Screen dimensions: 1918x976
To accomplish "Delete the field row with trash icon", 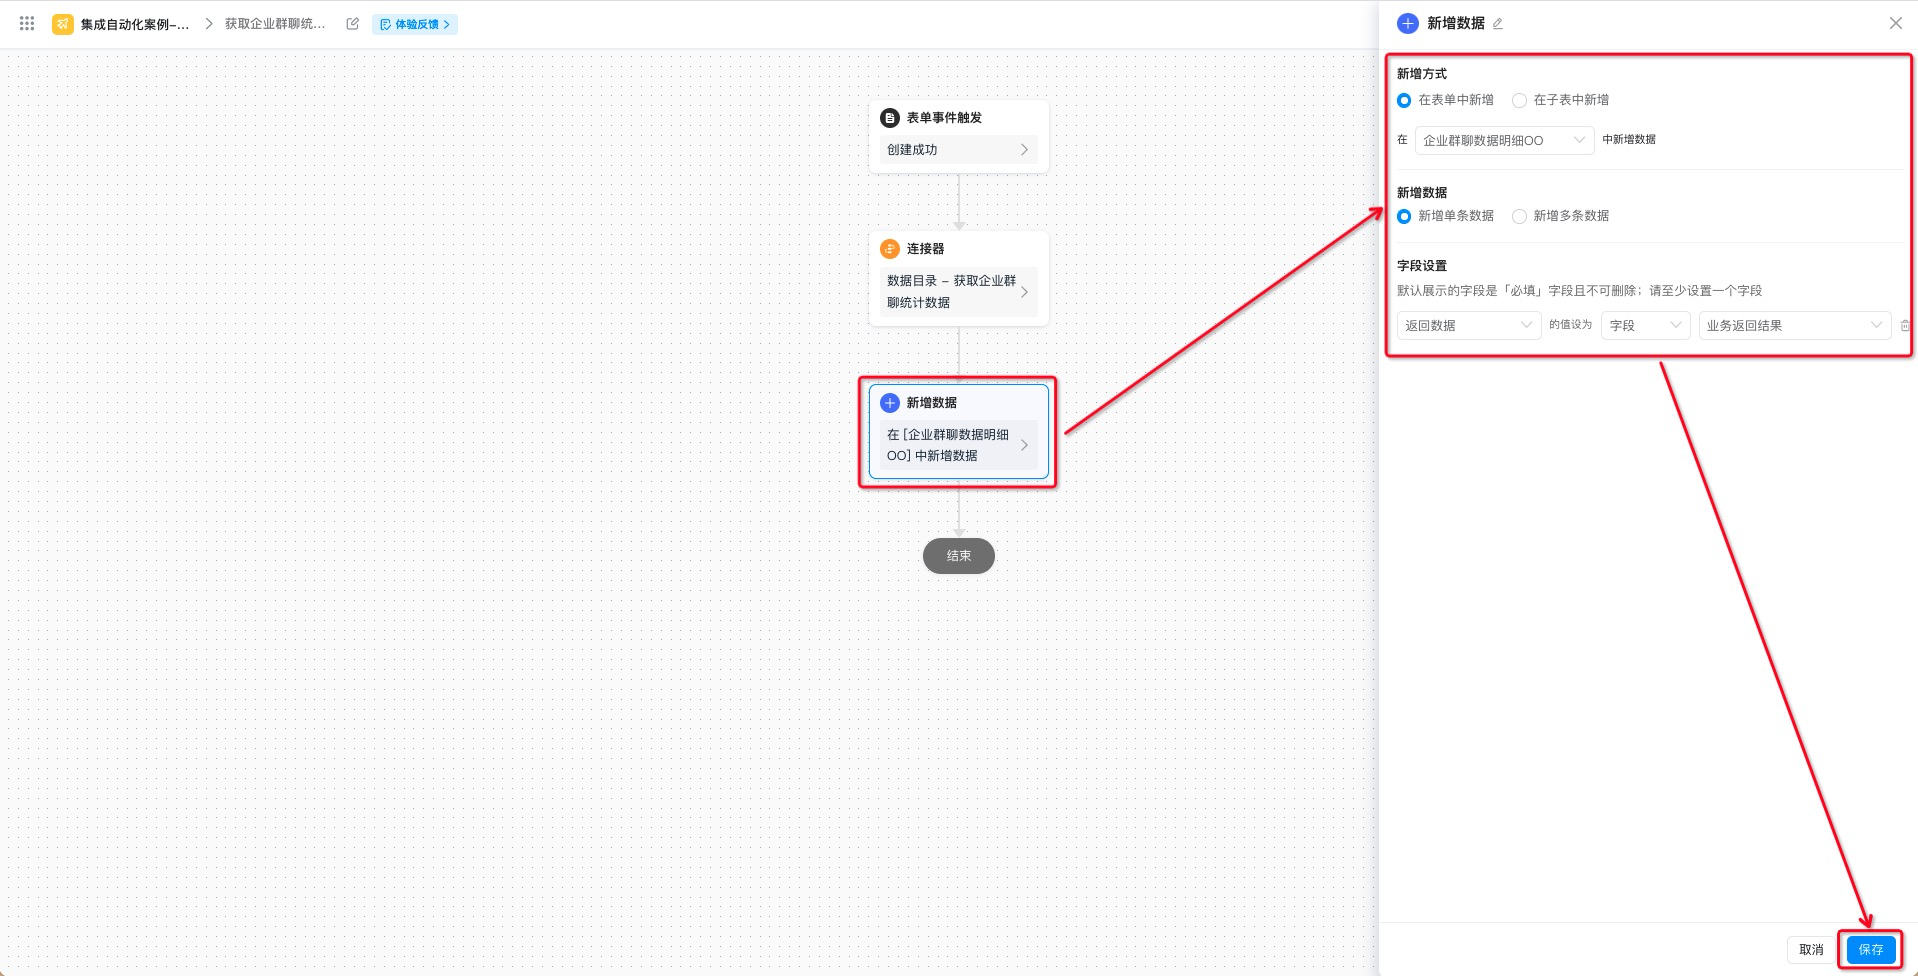I will coord(1905,326).
